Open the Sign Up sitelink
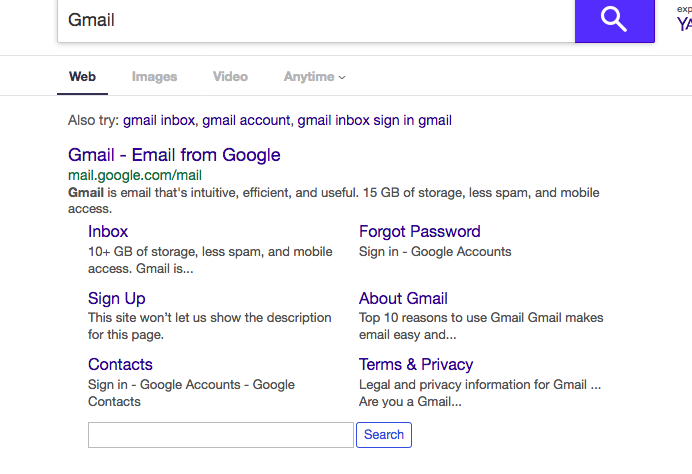Image resolution: width=692 pixels, height=474 pixels. tap(117, 299)
